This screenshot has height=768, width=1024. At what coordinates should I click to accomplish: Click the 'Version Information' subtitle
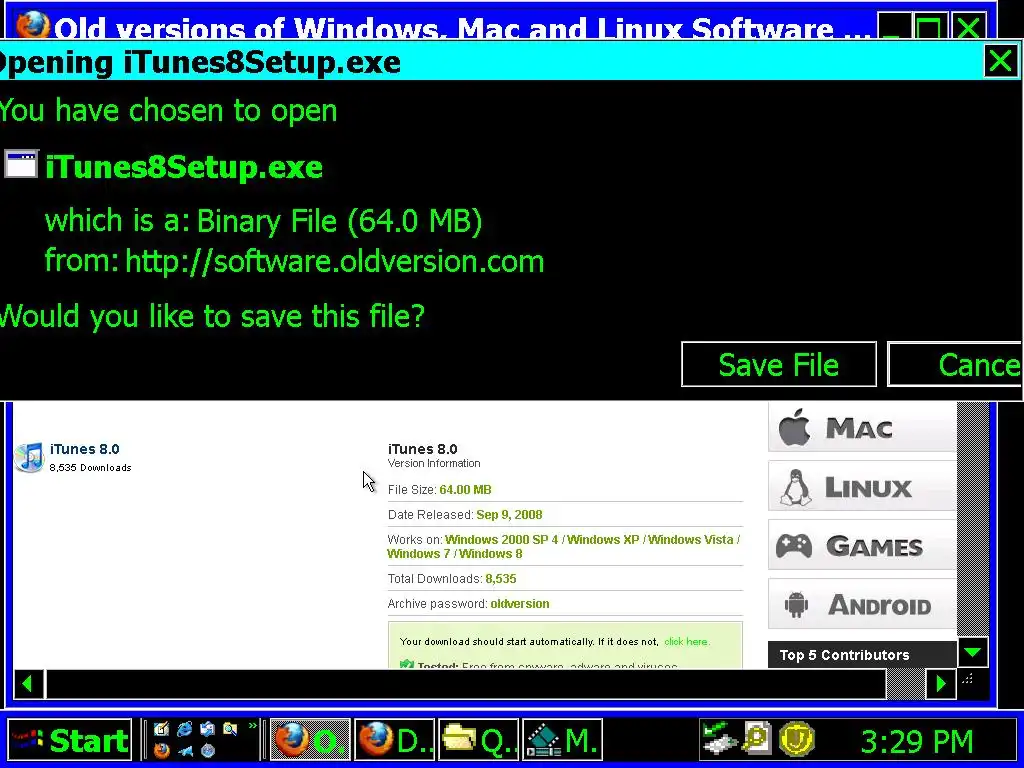(434, 463)
